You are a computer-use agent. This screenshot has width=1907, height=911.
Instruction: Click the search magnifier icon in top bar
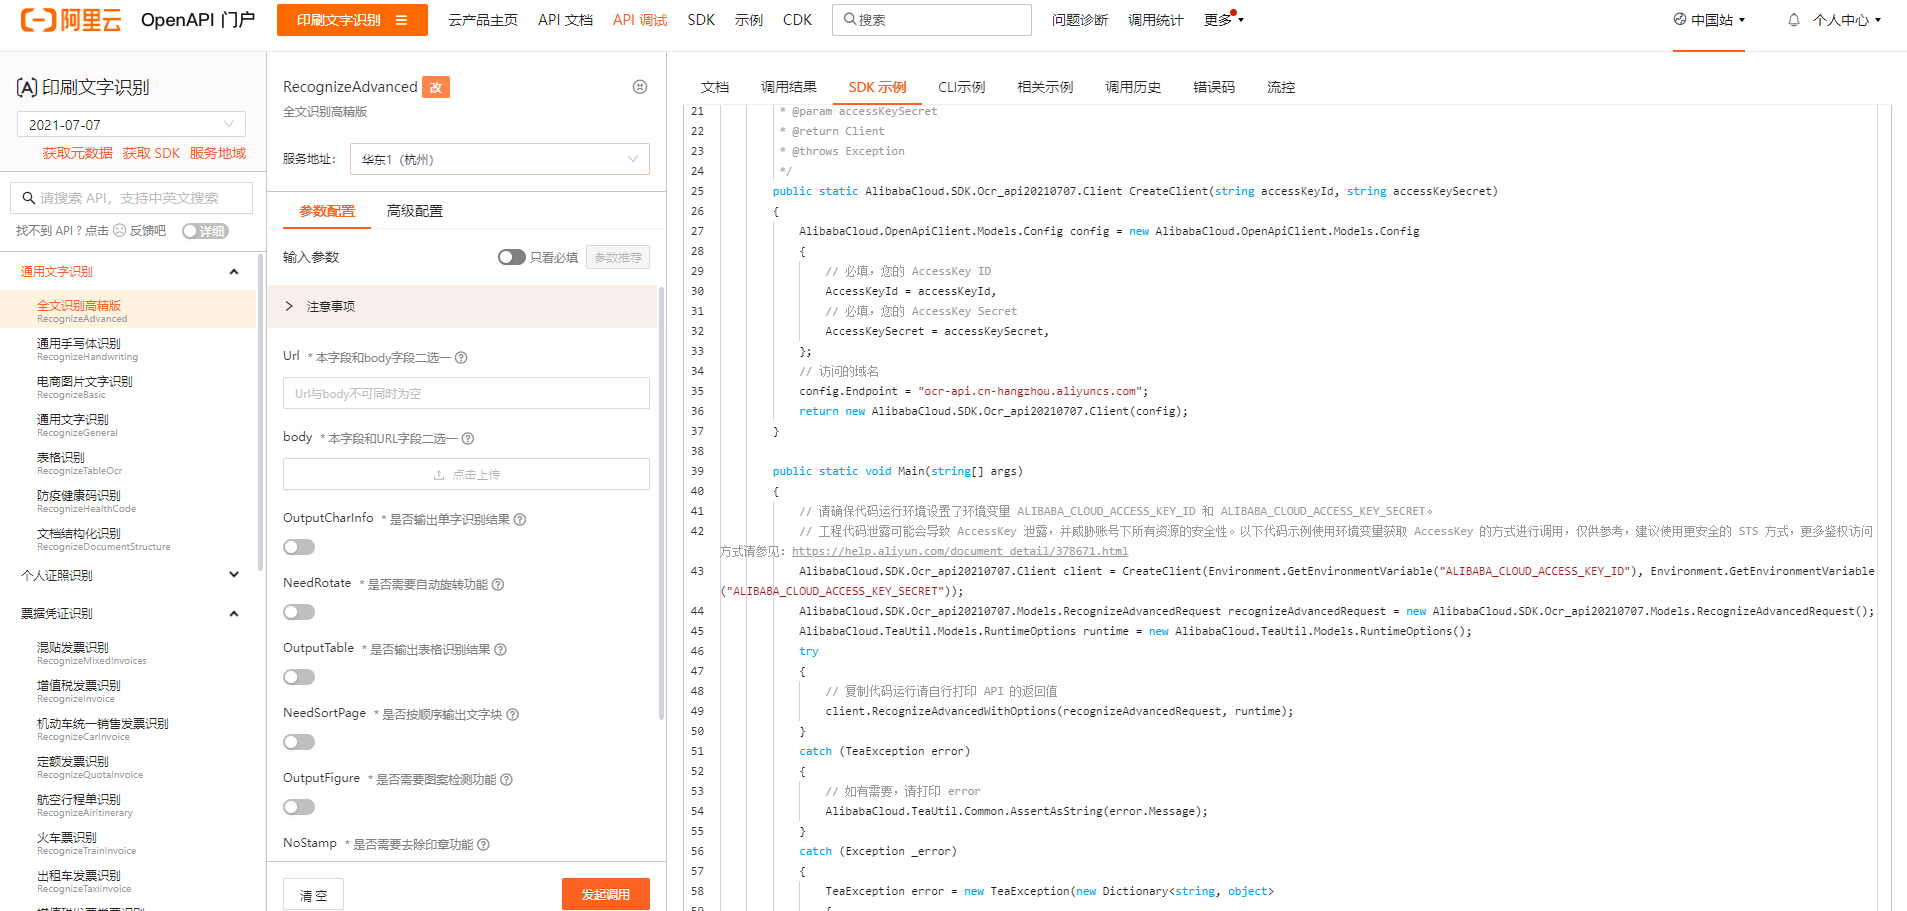(x=850, y=19)
